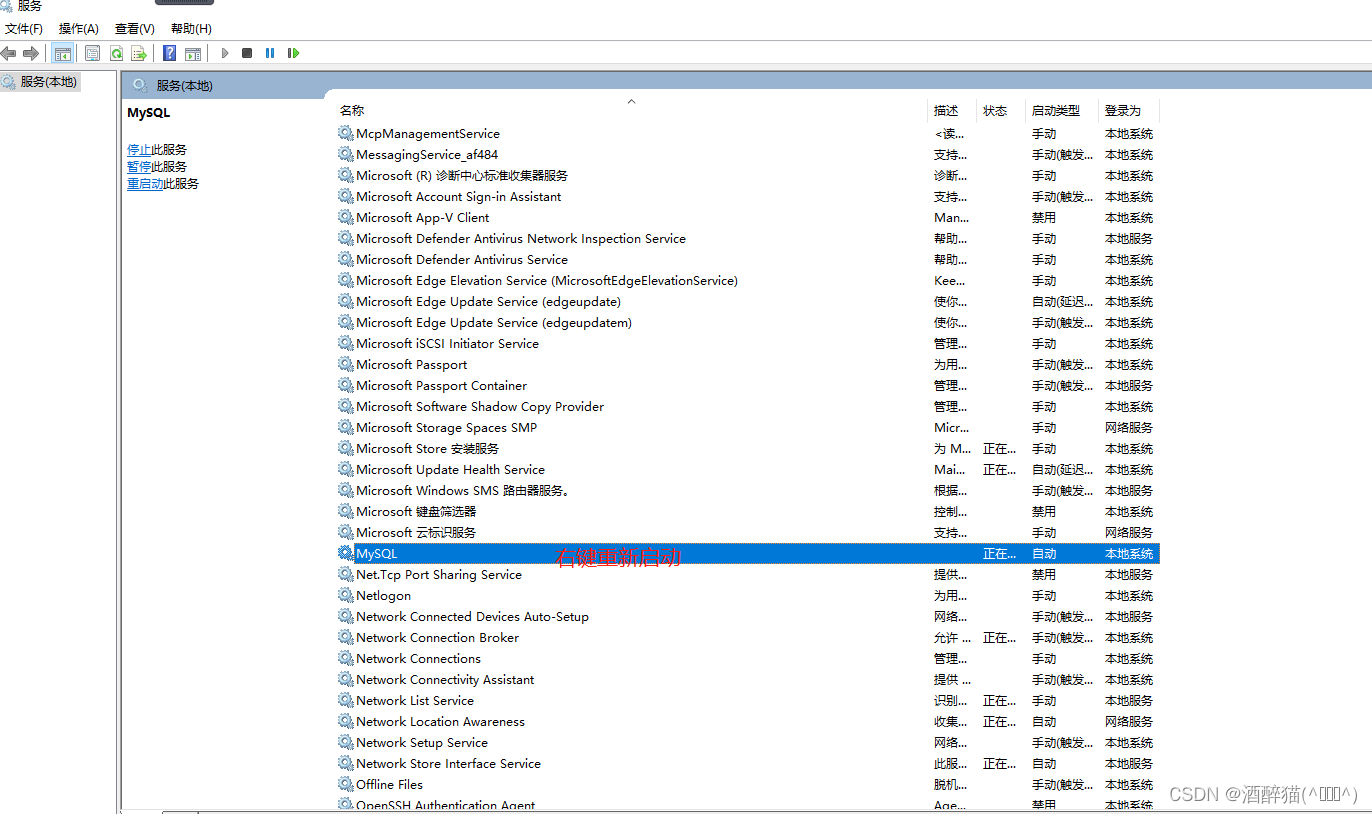
Task: Select the Microsoft Defender Antivirus Service name
Action: pos(462,259)
